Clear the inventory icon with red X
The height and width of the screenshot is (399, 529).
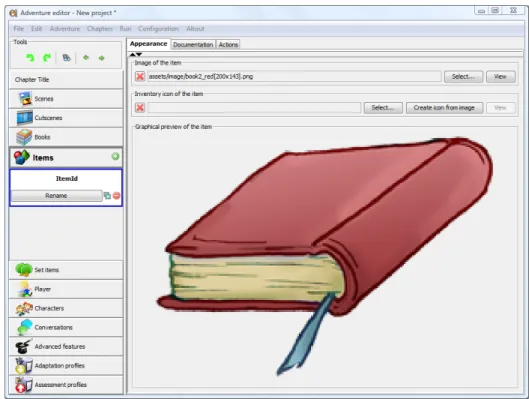(140, 108)
